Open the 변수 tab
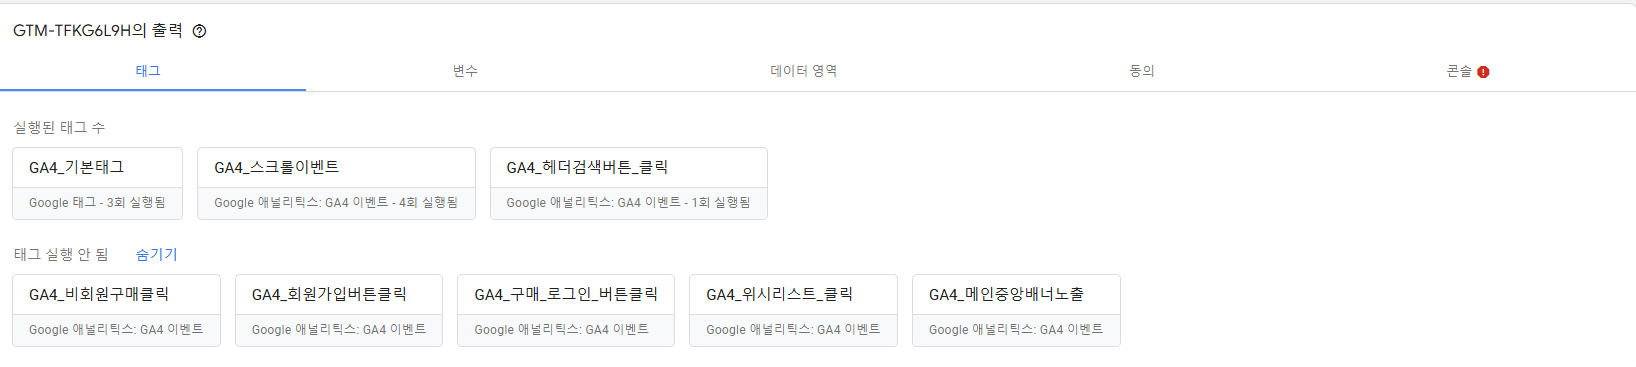This screenshot has height=367, width=1636. (465, 71)
